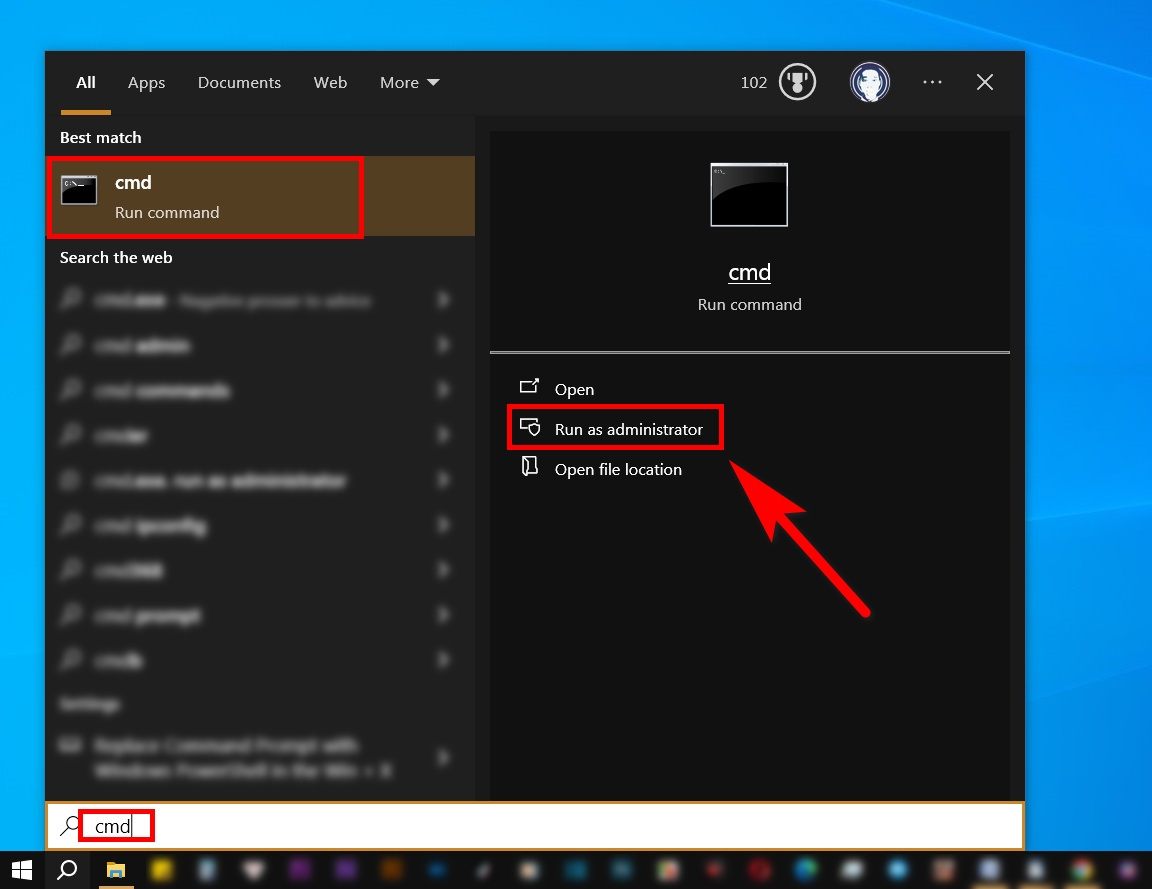The height and width of the screenshot is (889, 1152).
Task: Close the search panel
Action: point(984,82)
